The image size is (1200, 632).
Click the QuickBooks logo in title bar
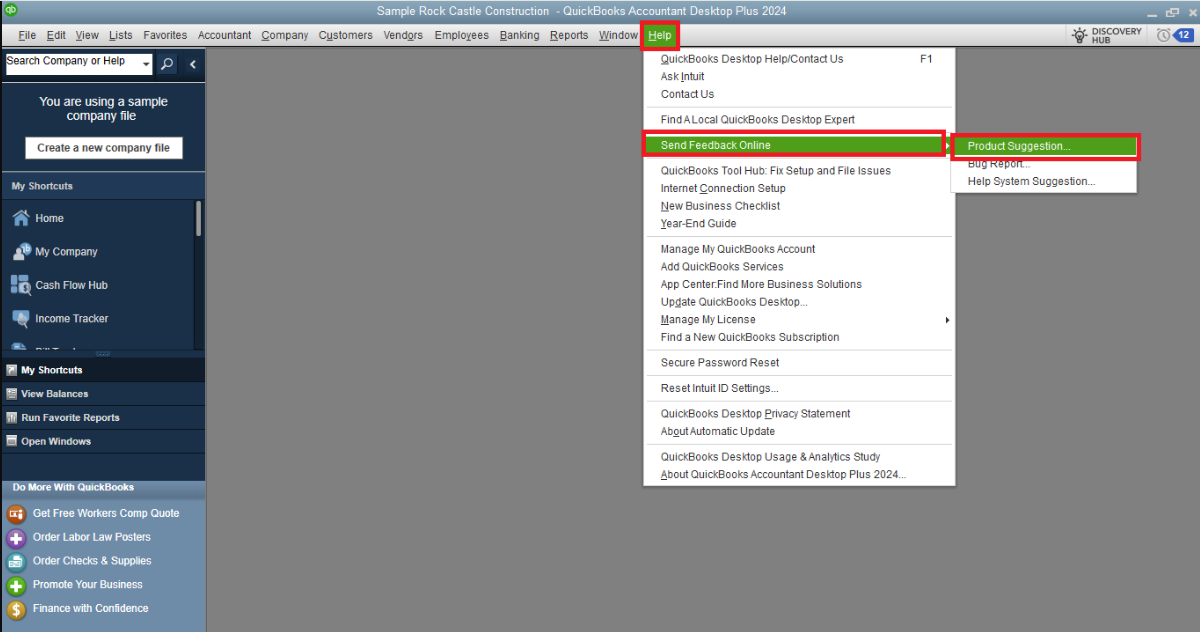[11, 10]
